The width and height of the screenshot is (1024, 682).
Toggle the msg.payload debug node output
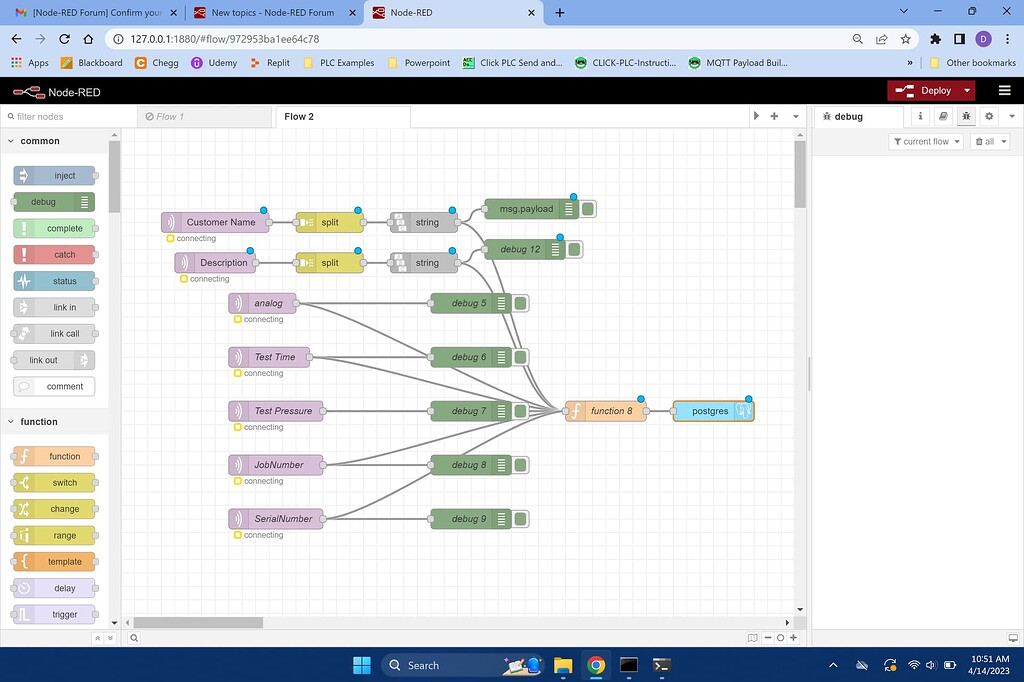(x=587, y=209)
